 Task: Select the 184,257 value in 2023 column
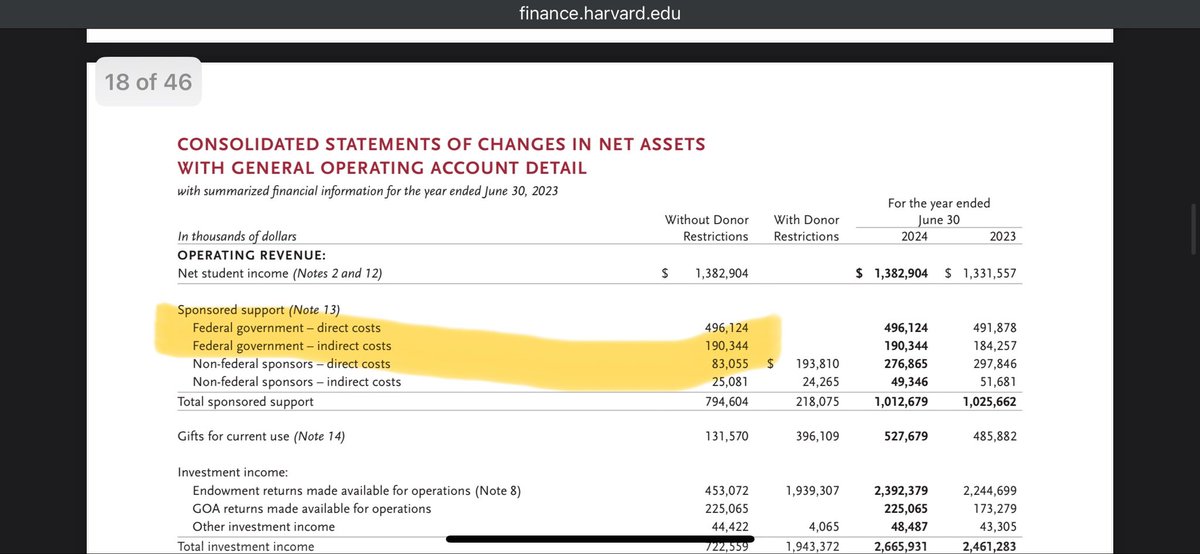click(x=996, y=346)
